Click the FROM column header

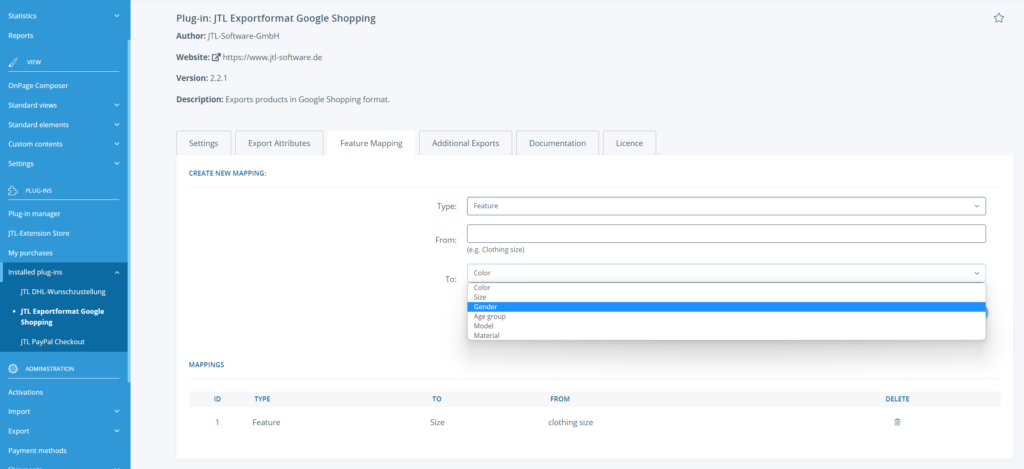click(x=560, y=399)
